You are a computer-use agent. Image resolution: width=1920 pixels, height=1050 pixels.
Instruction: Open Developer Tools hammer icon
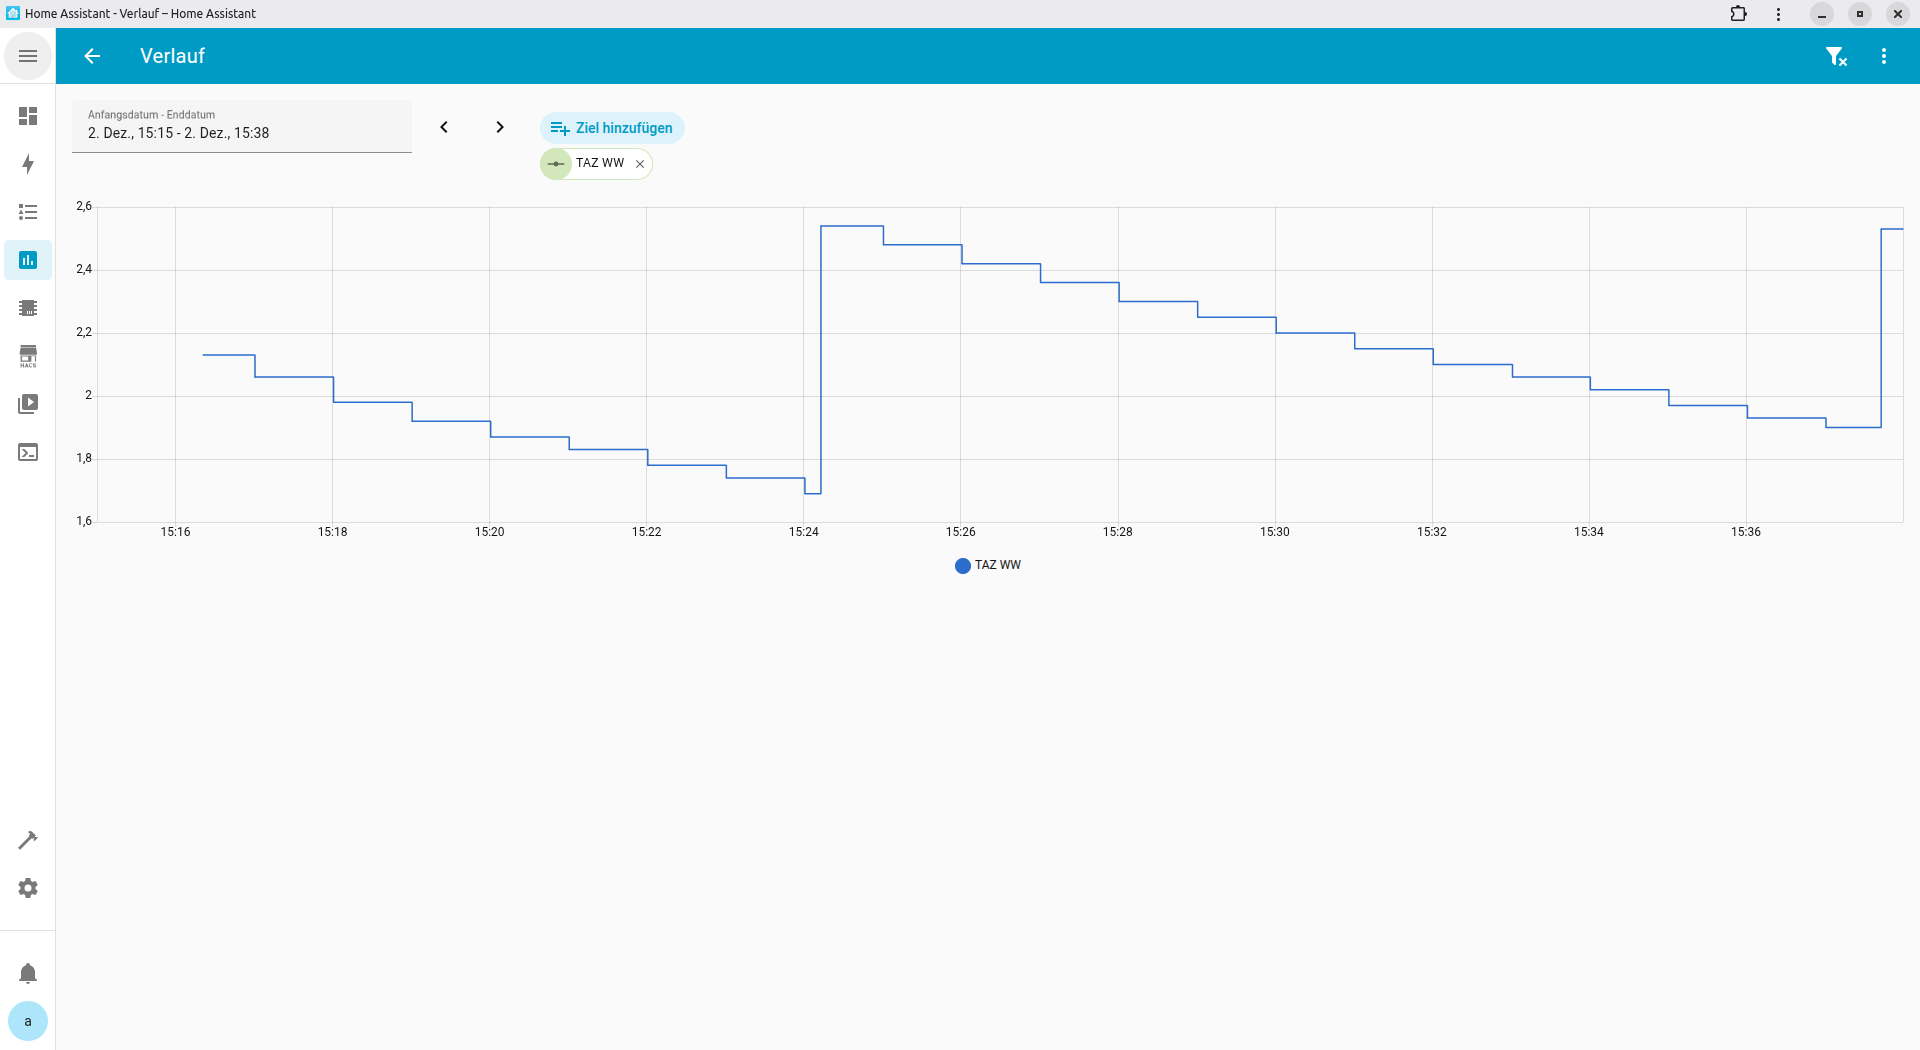28,840
